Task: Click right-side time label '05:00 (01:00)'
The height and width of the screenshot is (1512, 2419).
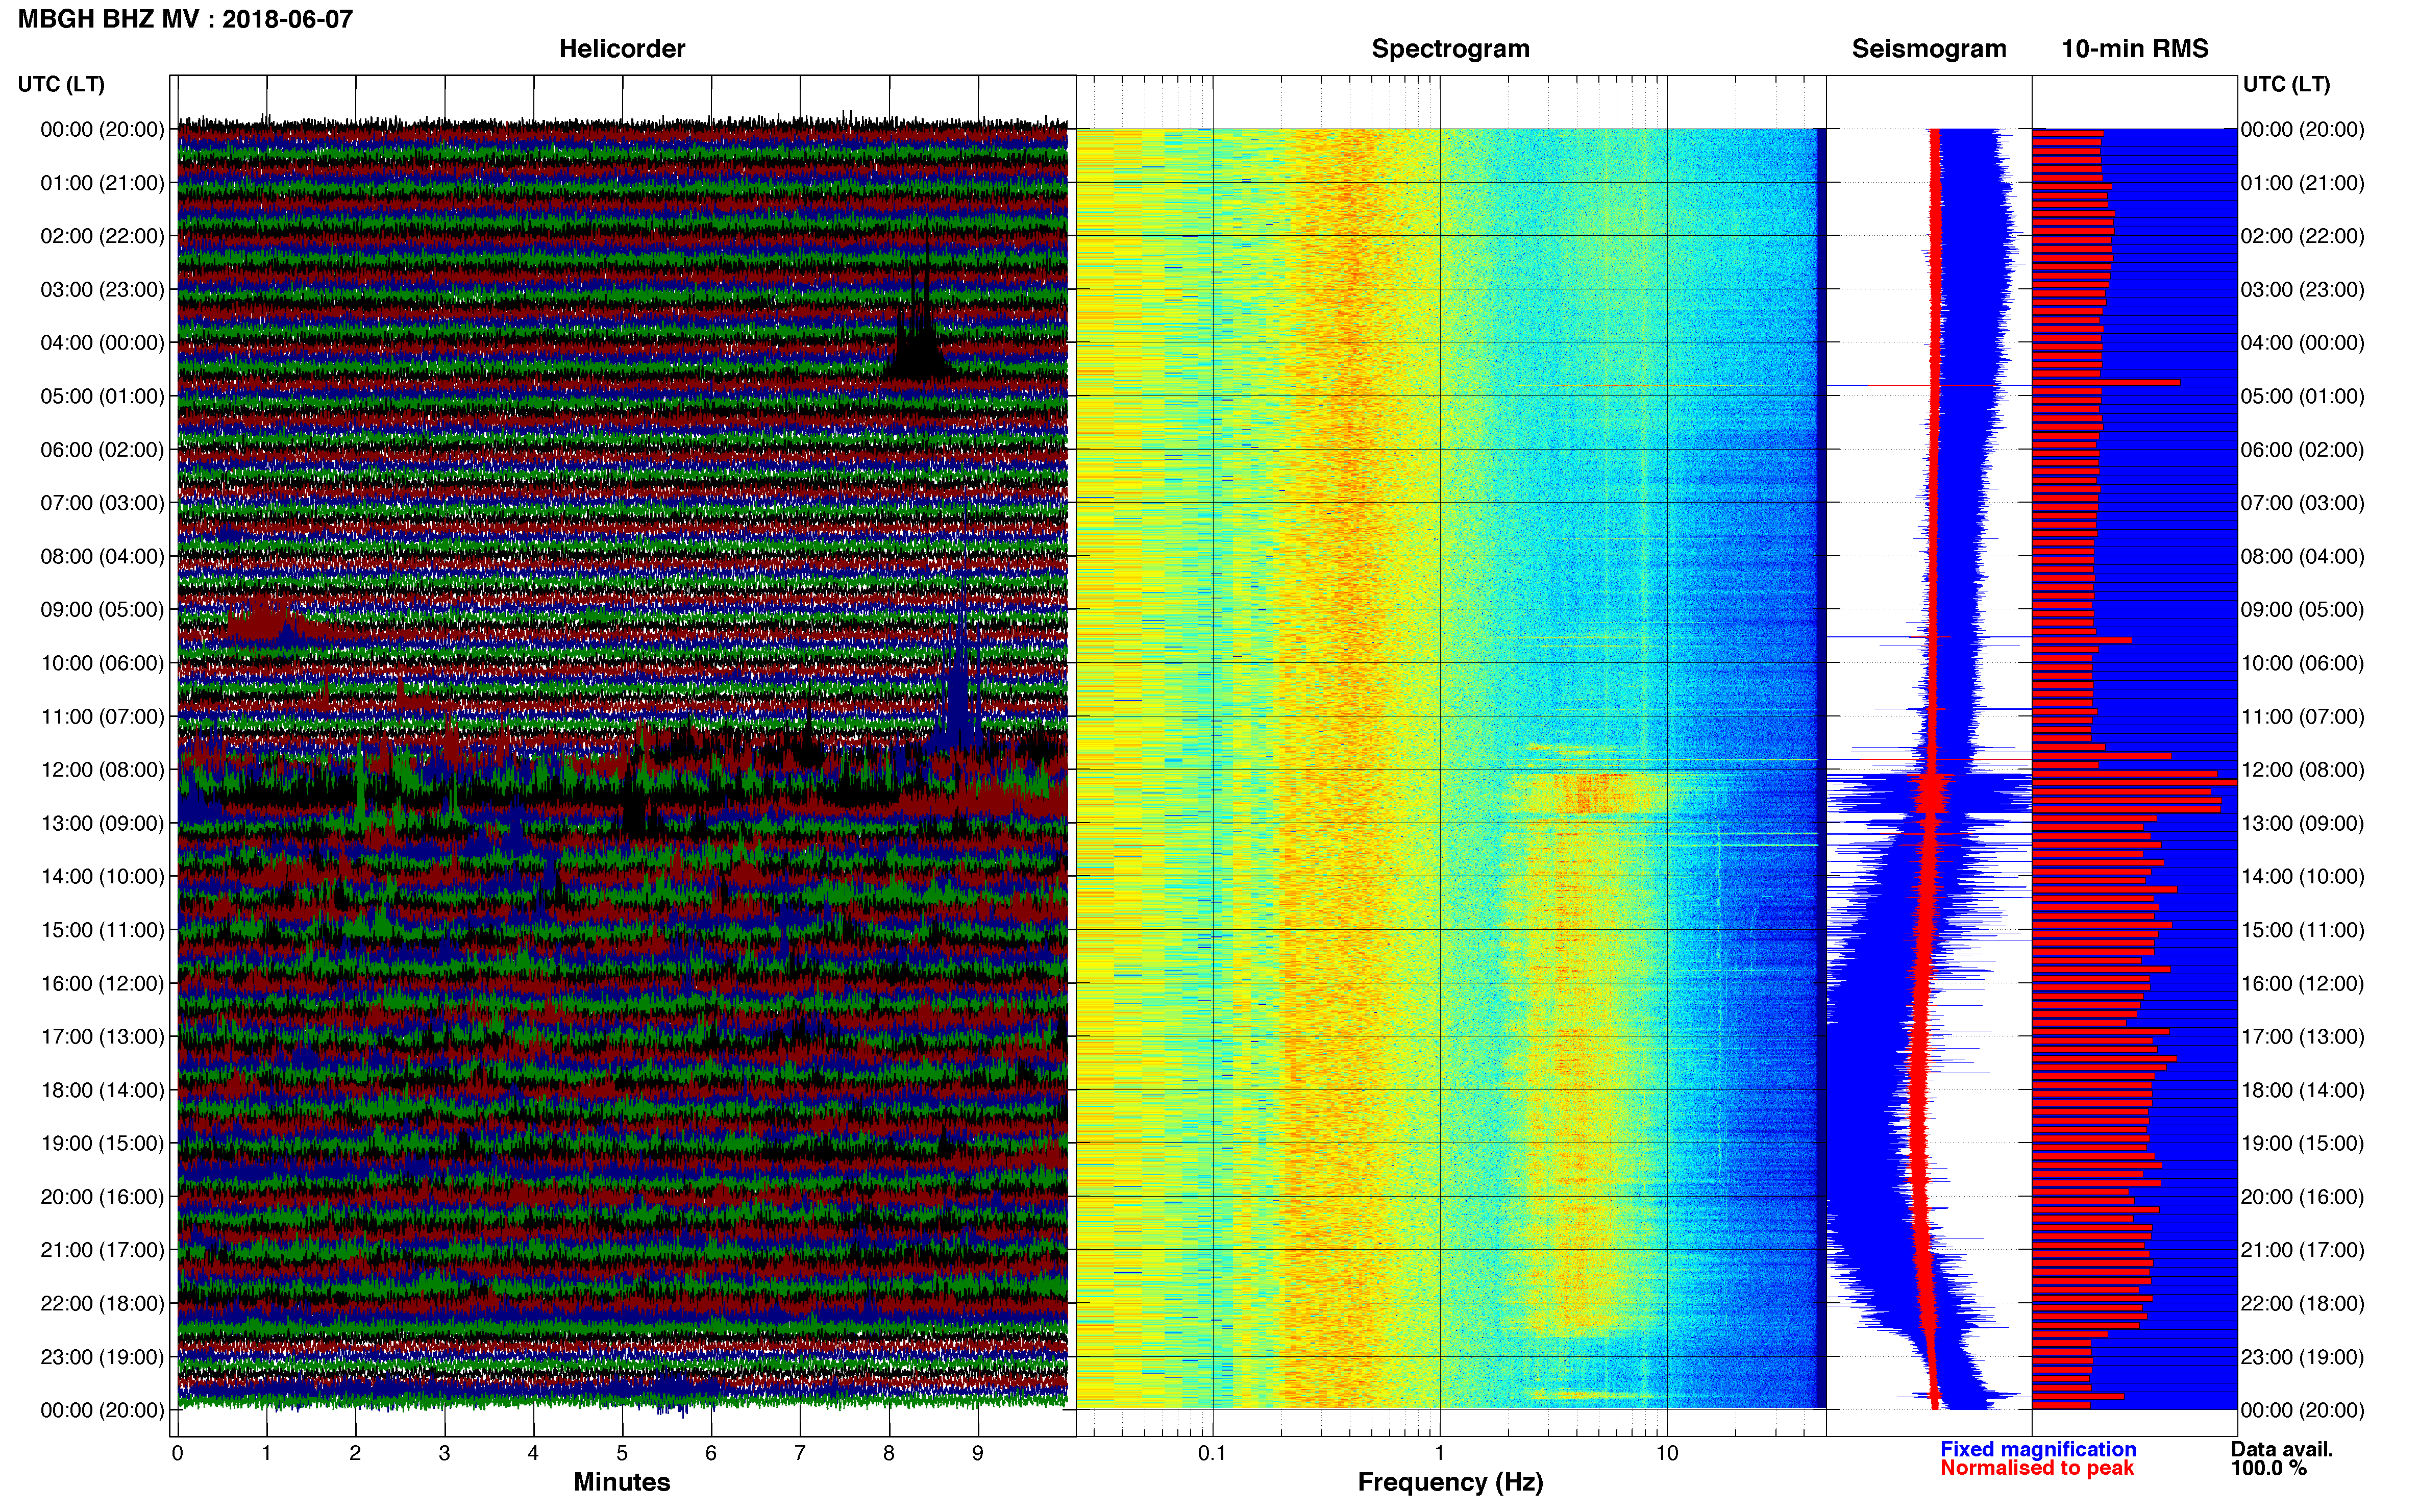Action: click(2303, 396)
